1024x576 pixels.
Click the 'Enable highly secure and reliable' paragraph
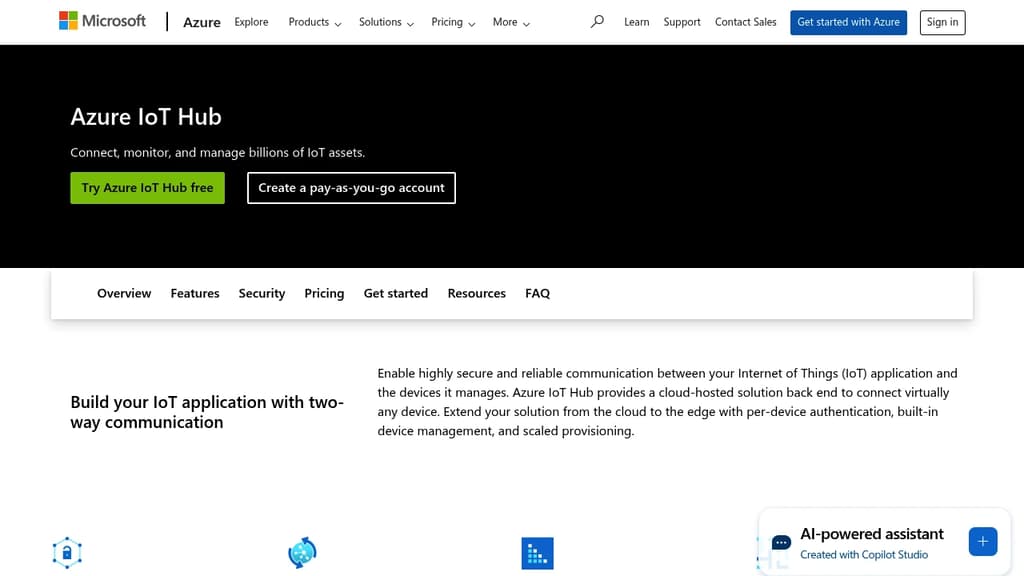(x=667, y=402)
